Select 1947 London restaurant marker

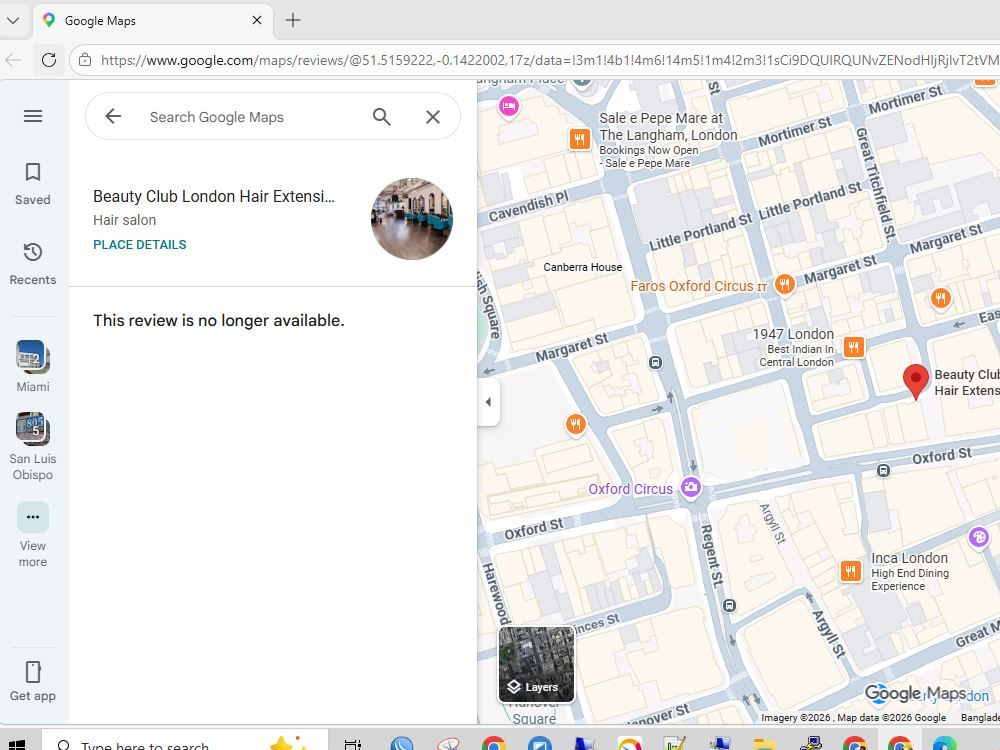coord(854,347)
